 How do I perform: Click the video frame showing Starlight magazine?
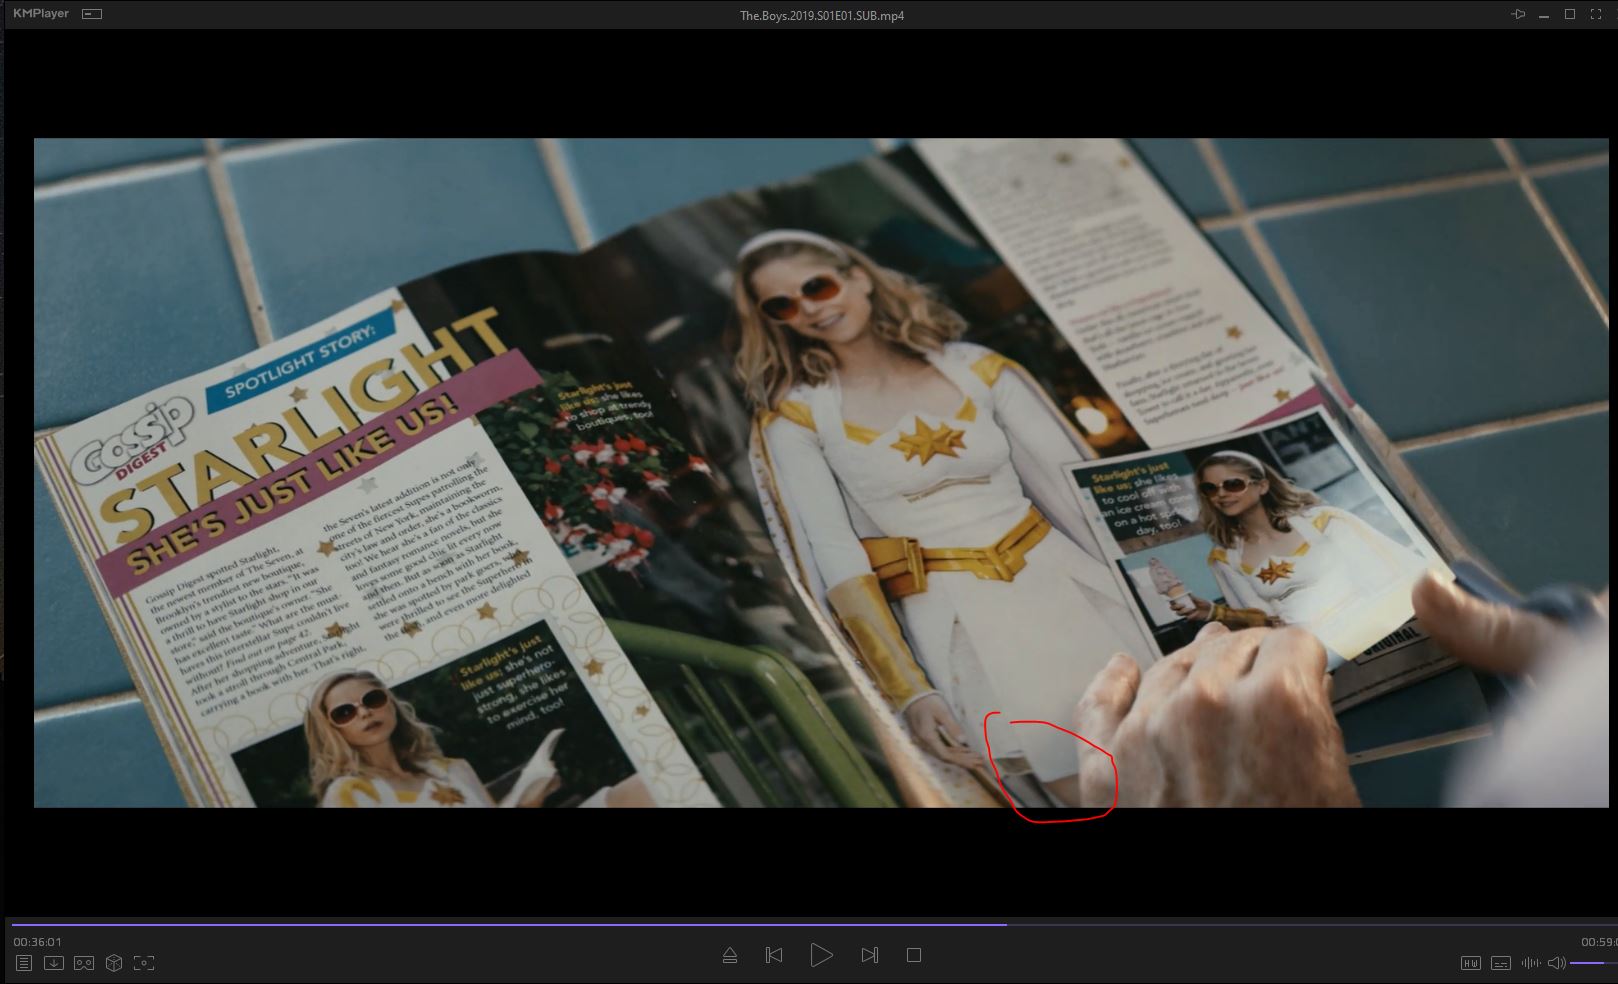(x=820, y=472)
